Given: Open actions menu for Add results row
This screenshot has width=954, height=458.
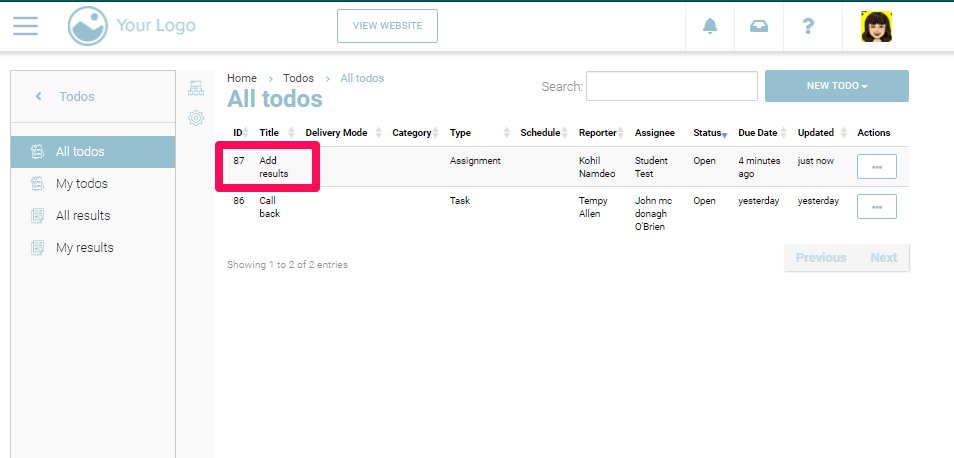Looking at the screenshot, I should coord(876,167).
